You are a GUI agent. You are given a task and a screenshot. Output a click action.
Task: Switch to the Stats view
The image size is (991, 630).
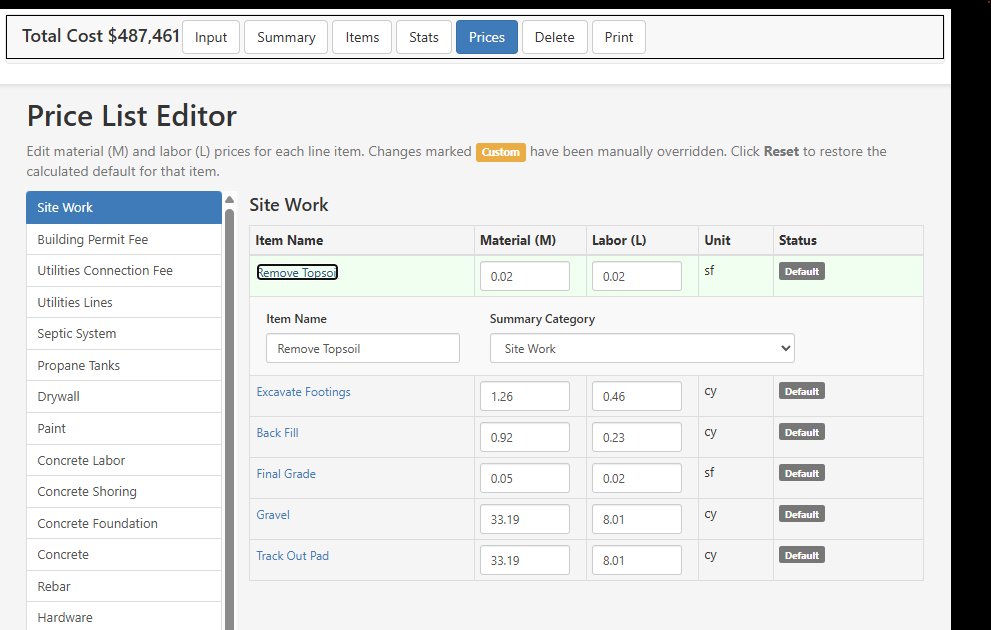tap(423, 37)
